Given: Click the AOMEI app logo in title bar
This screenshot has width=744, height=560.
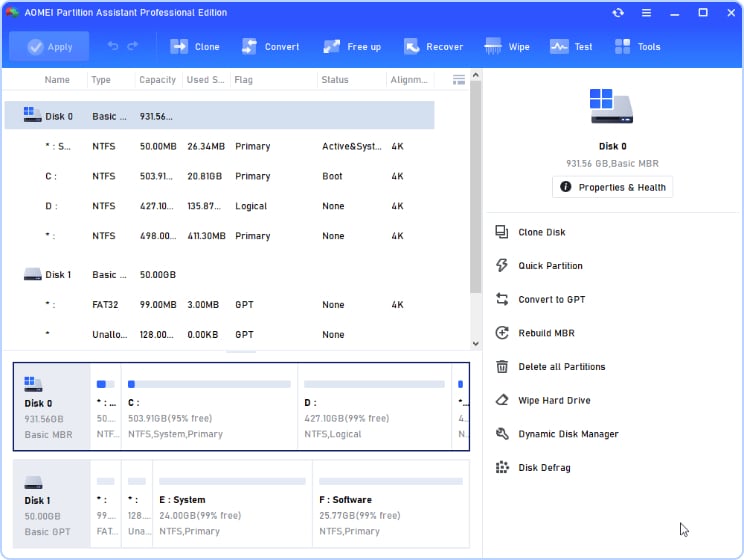Looking at the screenshot, I should pos(12,12).
